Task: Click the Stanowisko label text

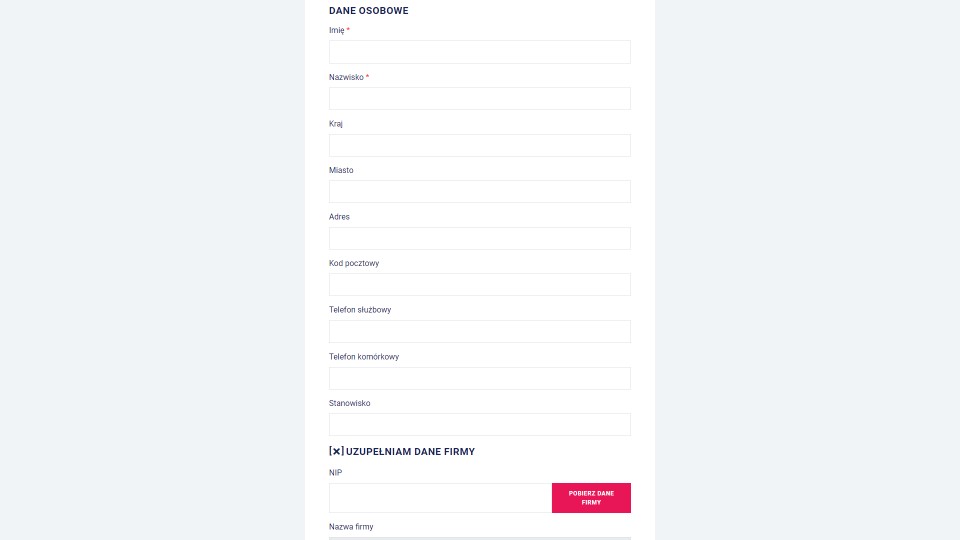Action: 350,403
